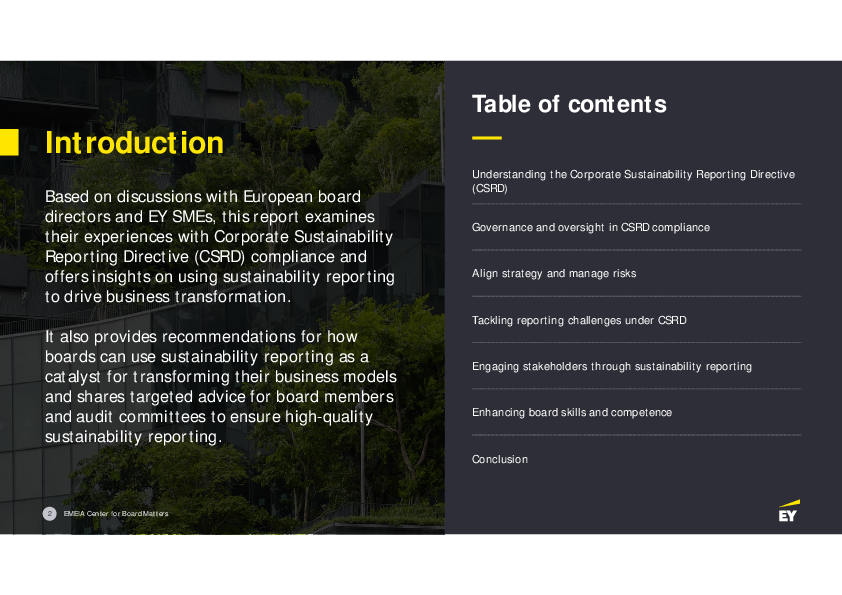This screenshot has width=842, height=595.
Task: Click the Tackling reporting challenges under CSRD entry
Action: (x=579, y=320)
